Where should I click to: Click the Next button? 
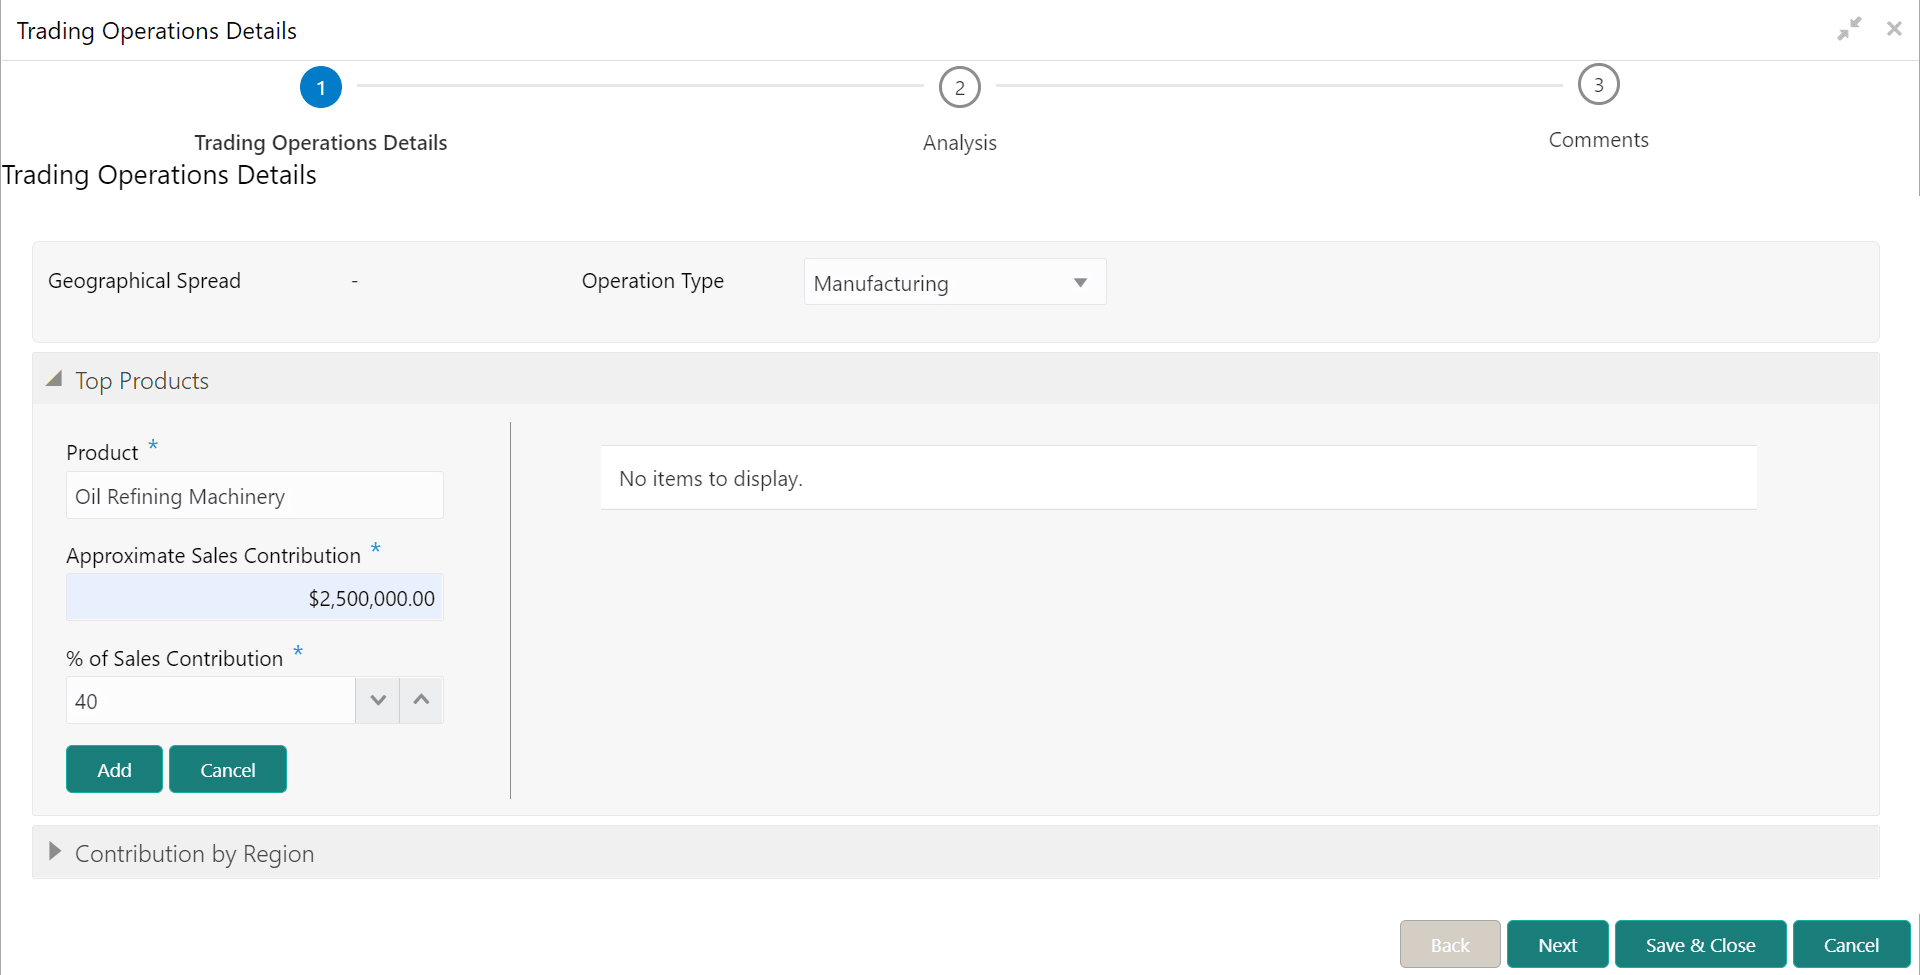[1556, 944]
